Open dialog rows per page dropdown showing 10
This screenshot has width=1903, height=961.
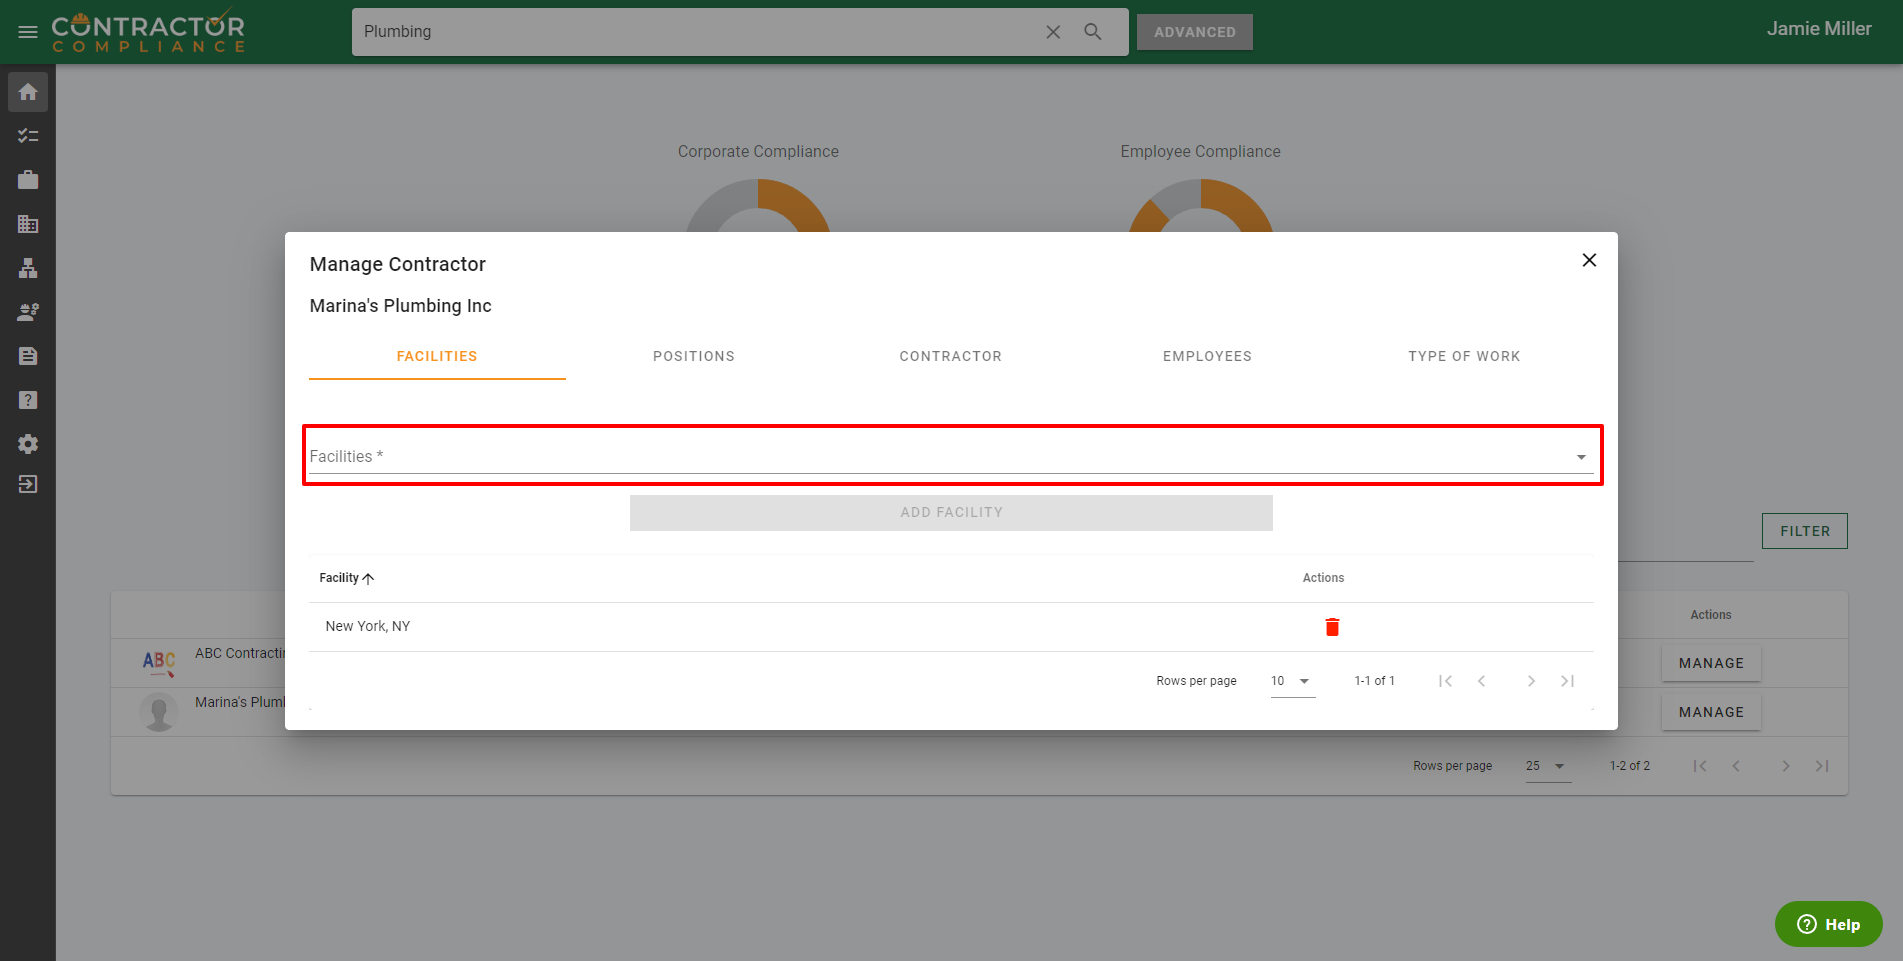coord(1291,681)
